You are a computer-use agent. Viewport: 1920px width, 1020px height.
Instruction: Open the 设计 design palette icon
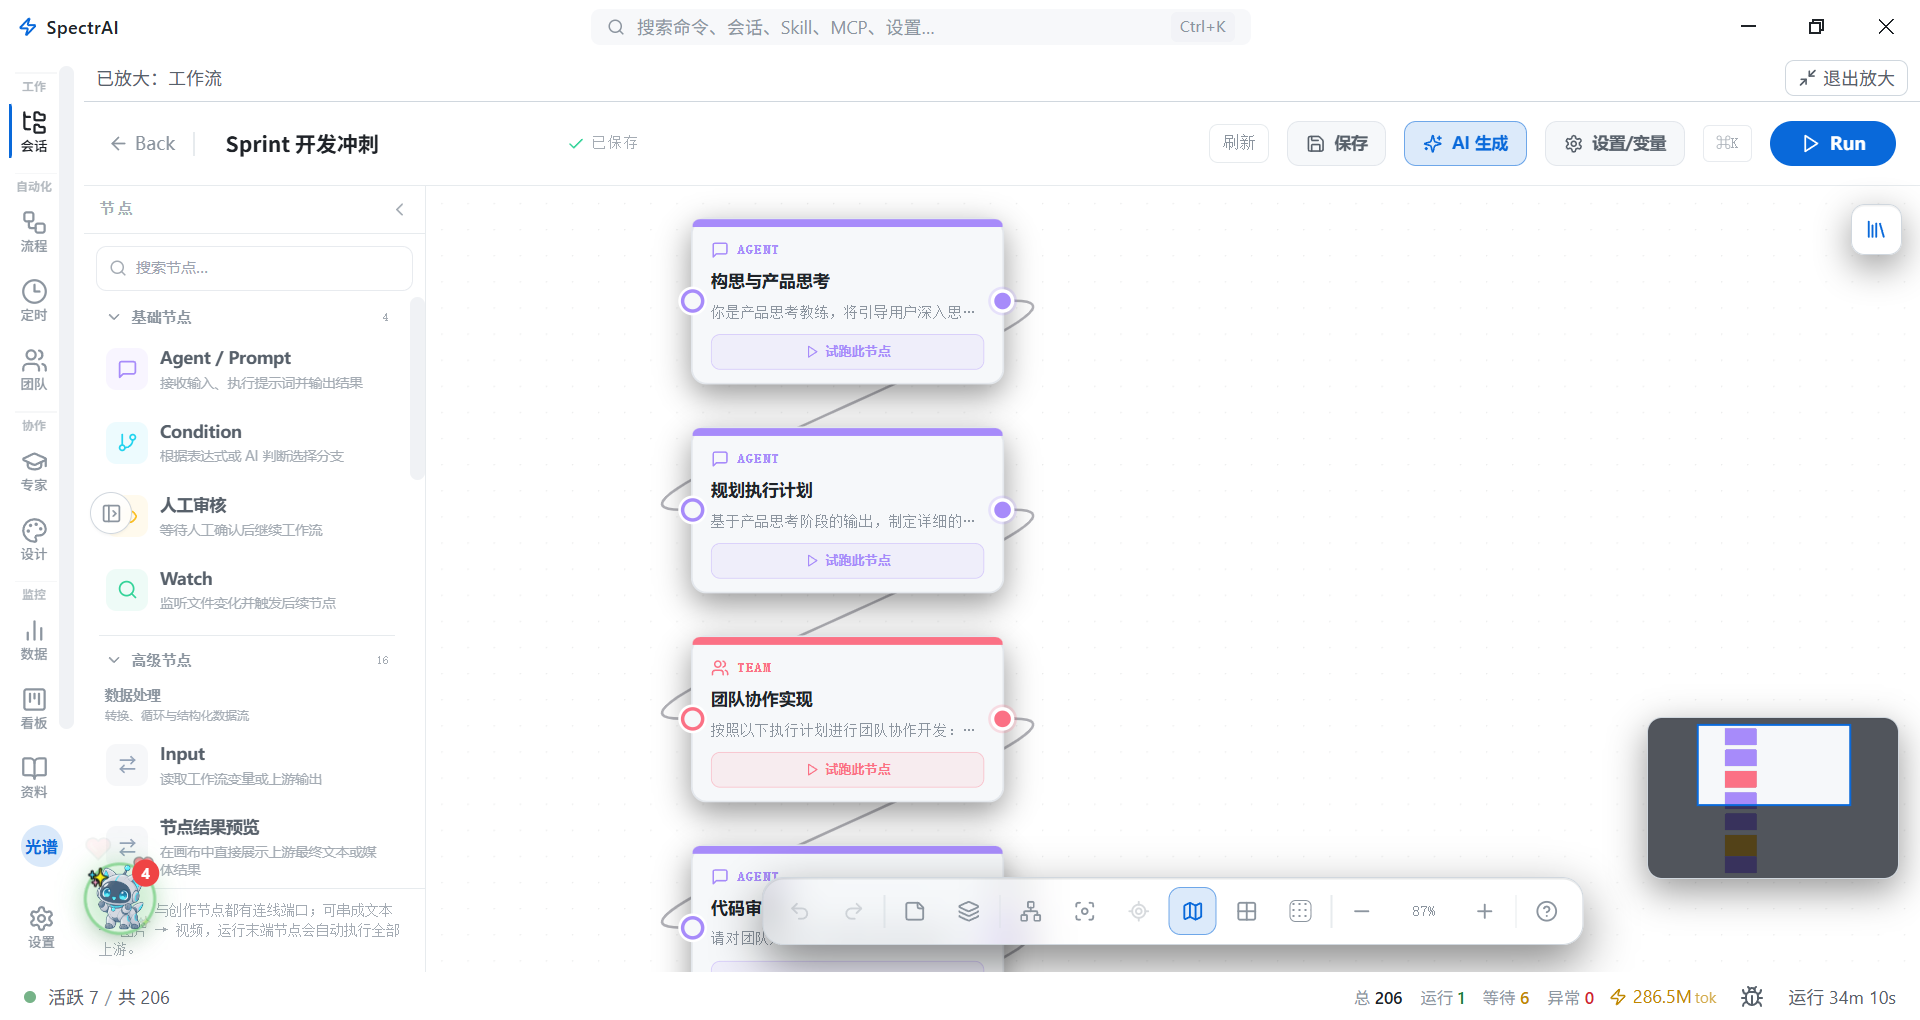click(34, 539)
